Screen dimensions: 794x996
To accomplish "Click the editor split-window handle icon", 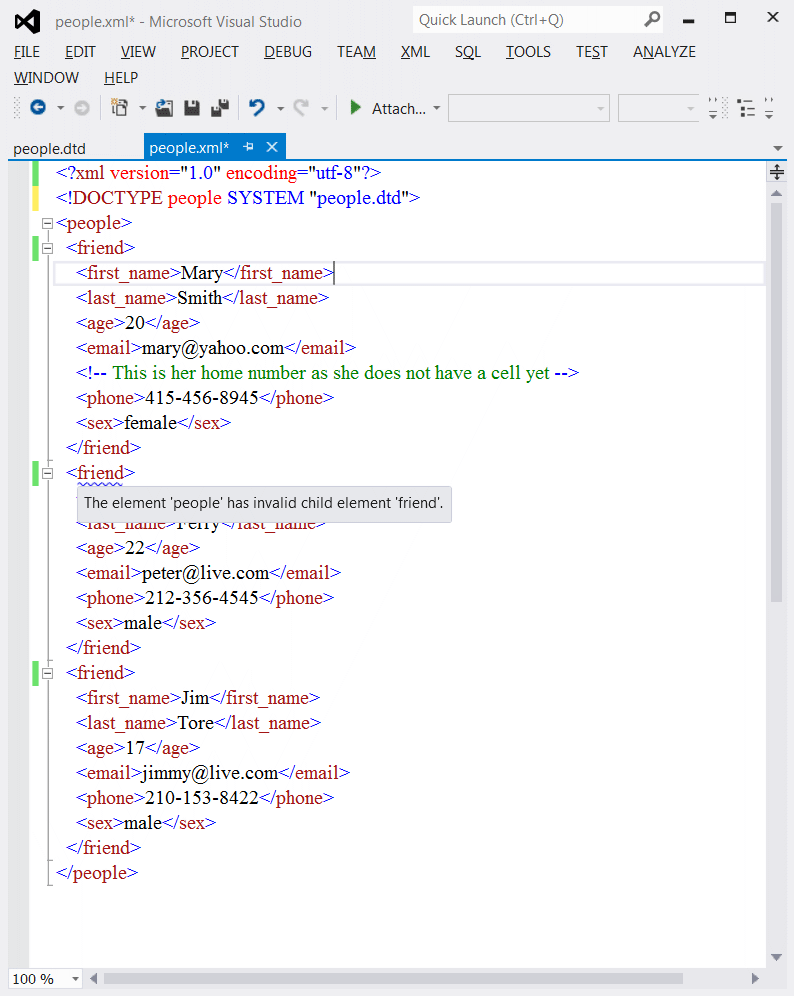I will tap(777, 172).
